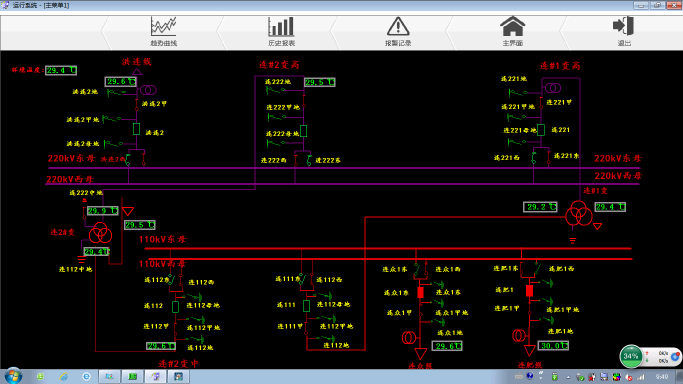The image size is (683, 384).
Task: Toggle the red 连众1 breaker
Action: (x=420, y=293)
